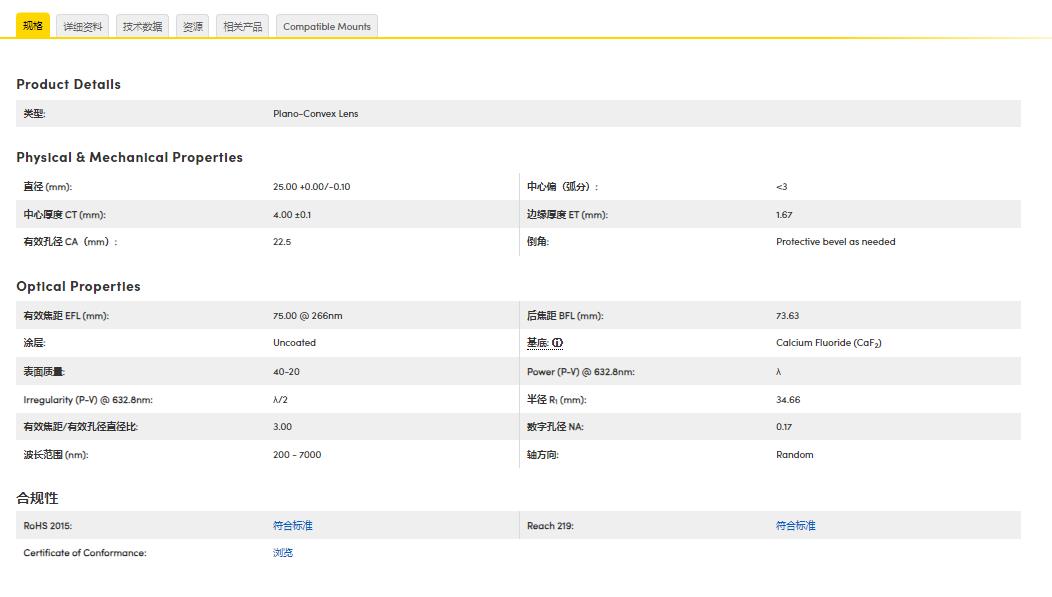The width and height of the screenshot is (1052, 597).
Task: Click 浏览 for Certificate of Conformance
Action: tap(283, 553)
